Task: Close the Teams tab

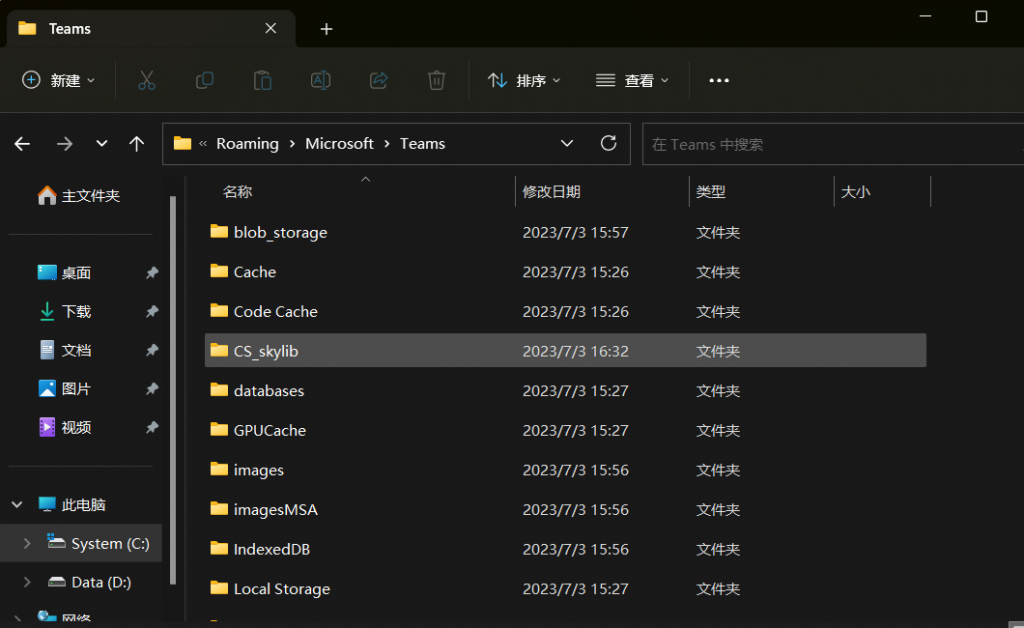Action: click(x=270, y=29)
